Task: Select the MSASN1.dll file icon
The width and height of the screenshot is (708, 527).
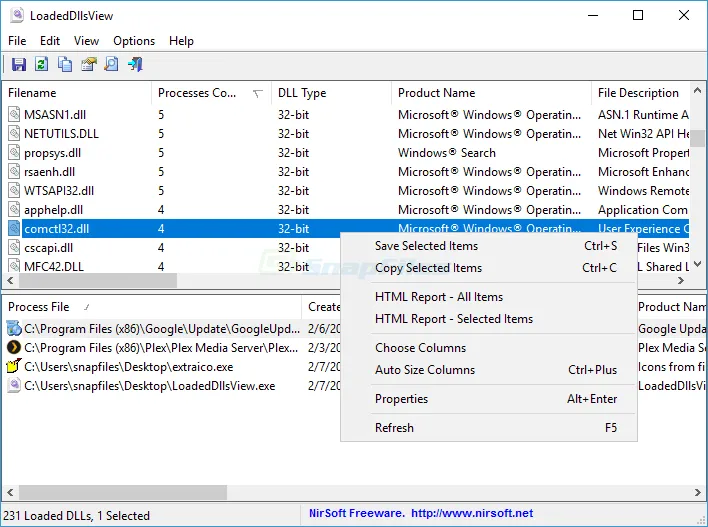Action: [14, 115]
